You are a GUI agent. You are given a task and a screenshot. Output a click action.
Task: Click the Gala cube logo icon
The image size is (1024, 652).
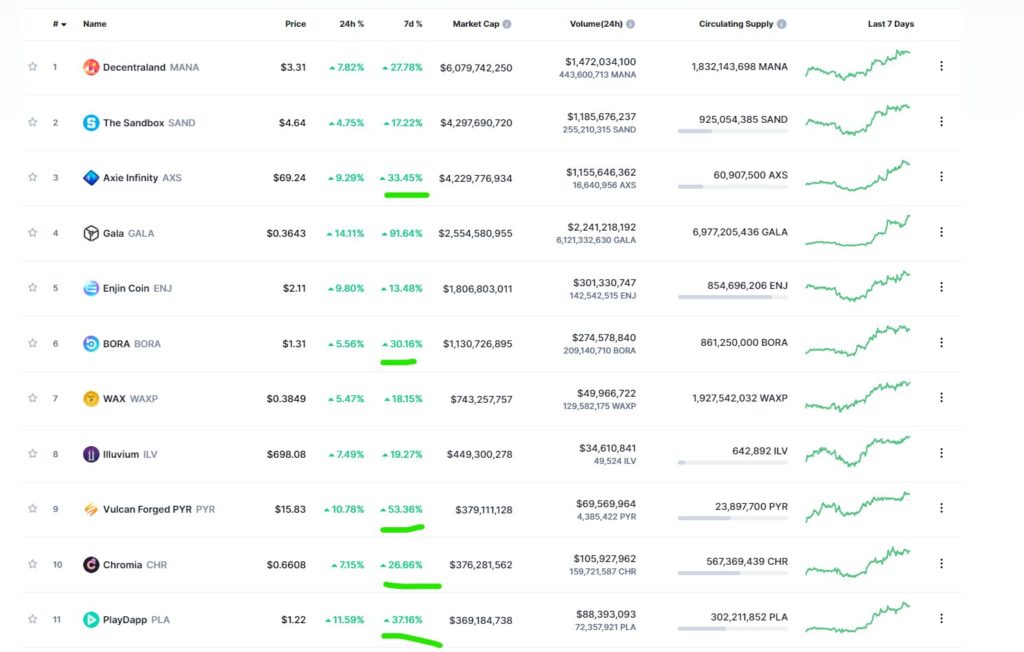pos(91,233)
